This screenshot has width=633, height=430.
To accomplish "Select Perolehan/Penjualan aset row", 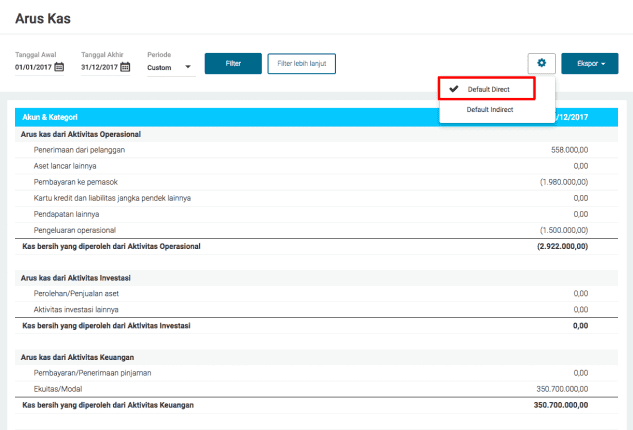I will pyautogui.click(x=316, y=294).
